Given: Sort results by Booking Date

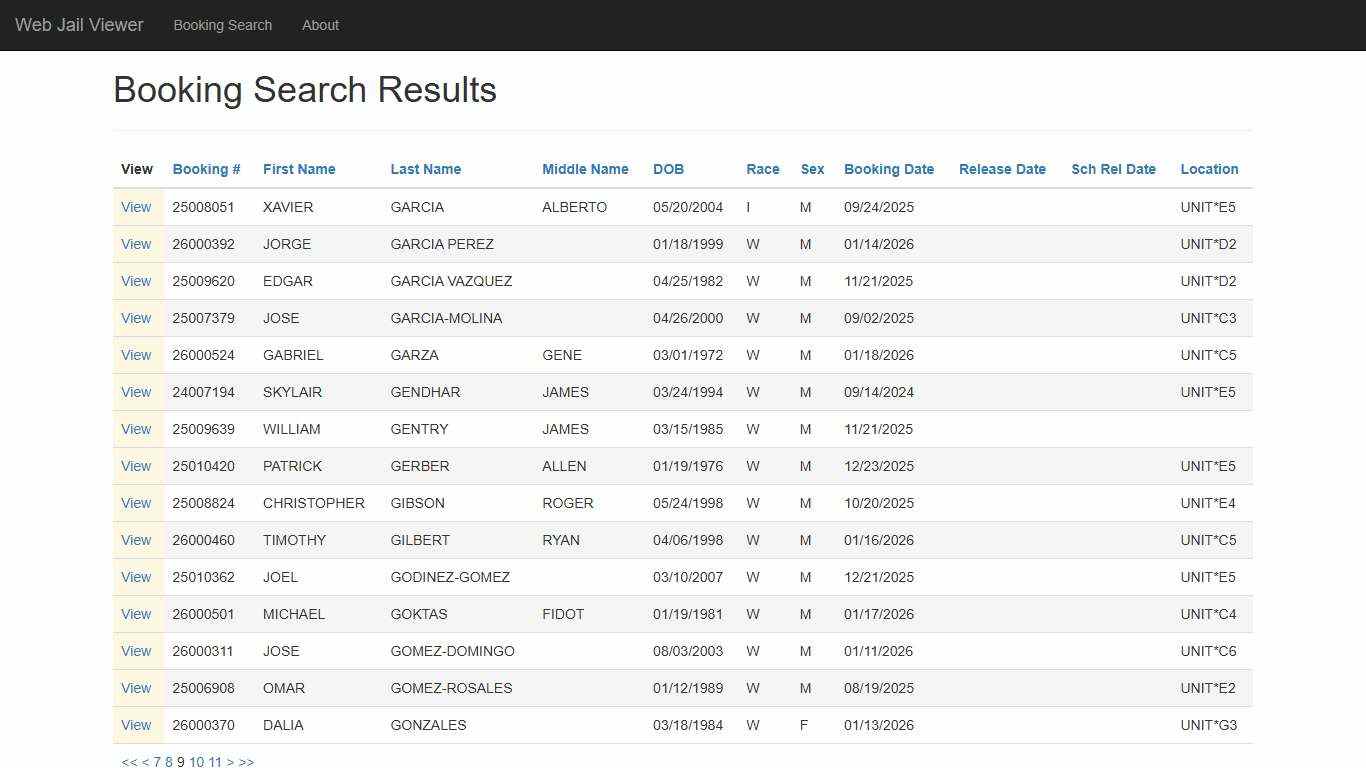Looking at the screenshot, I should [x=889, y=169].
